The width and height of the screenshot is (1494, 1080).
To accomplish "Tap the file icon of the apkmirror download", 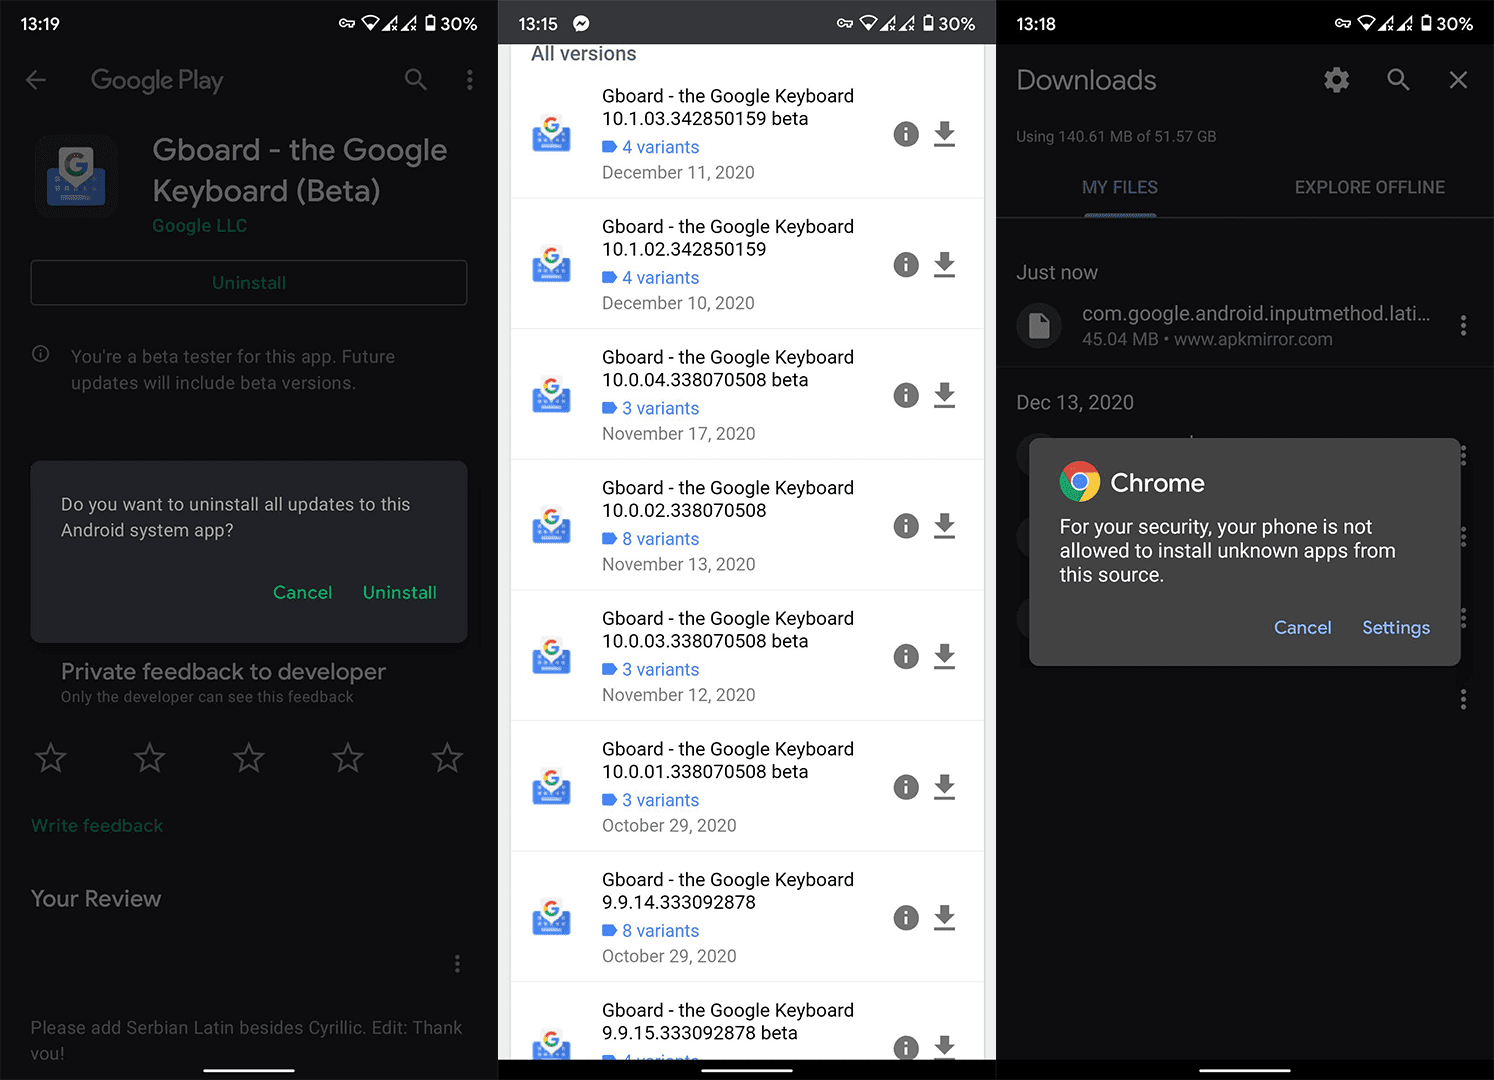I will [1040, 325].
